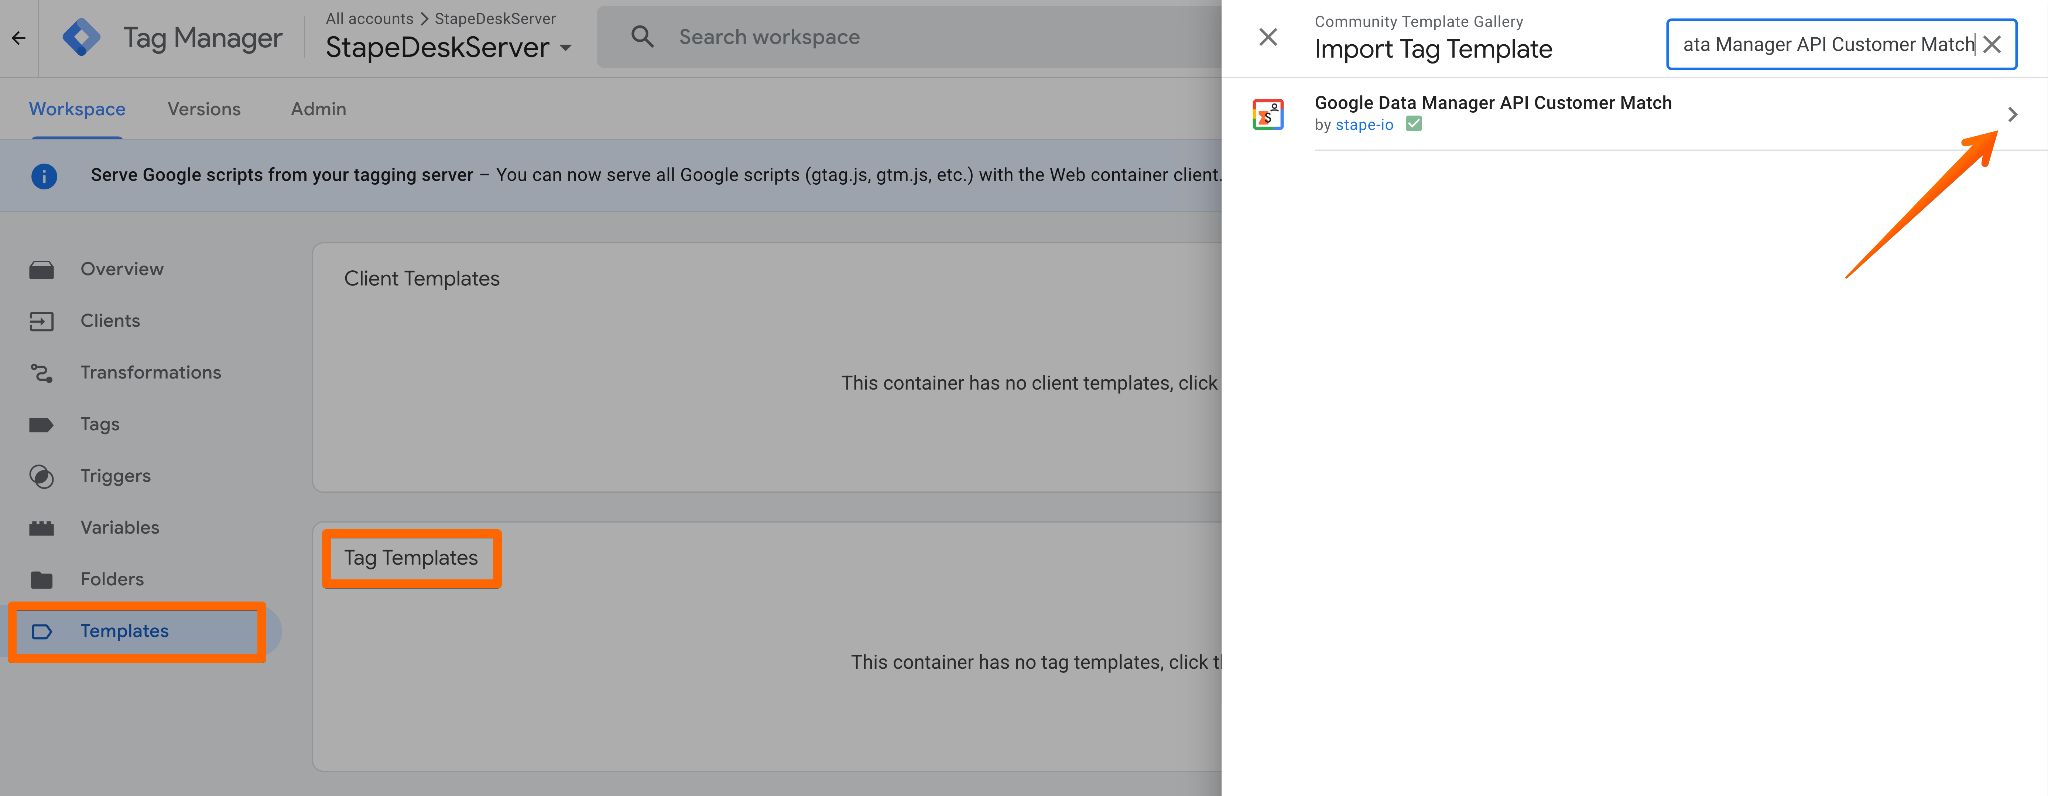Viewport: 2048px width, 796px height.
Task: Click the search magnifier icon
Action: point(642,37)
